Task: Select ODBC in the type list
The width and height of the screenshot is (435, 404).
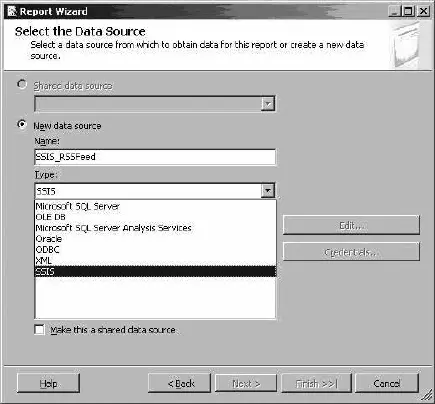Action: (x=155, y=250)
